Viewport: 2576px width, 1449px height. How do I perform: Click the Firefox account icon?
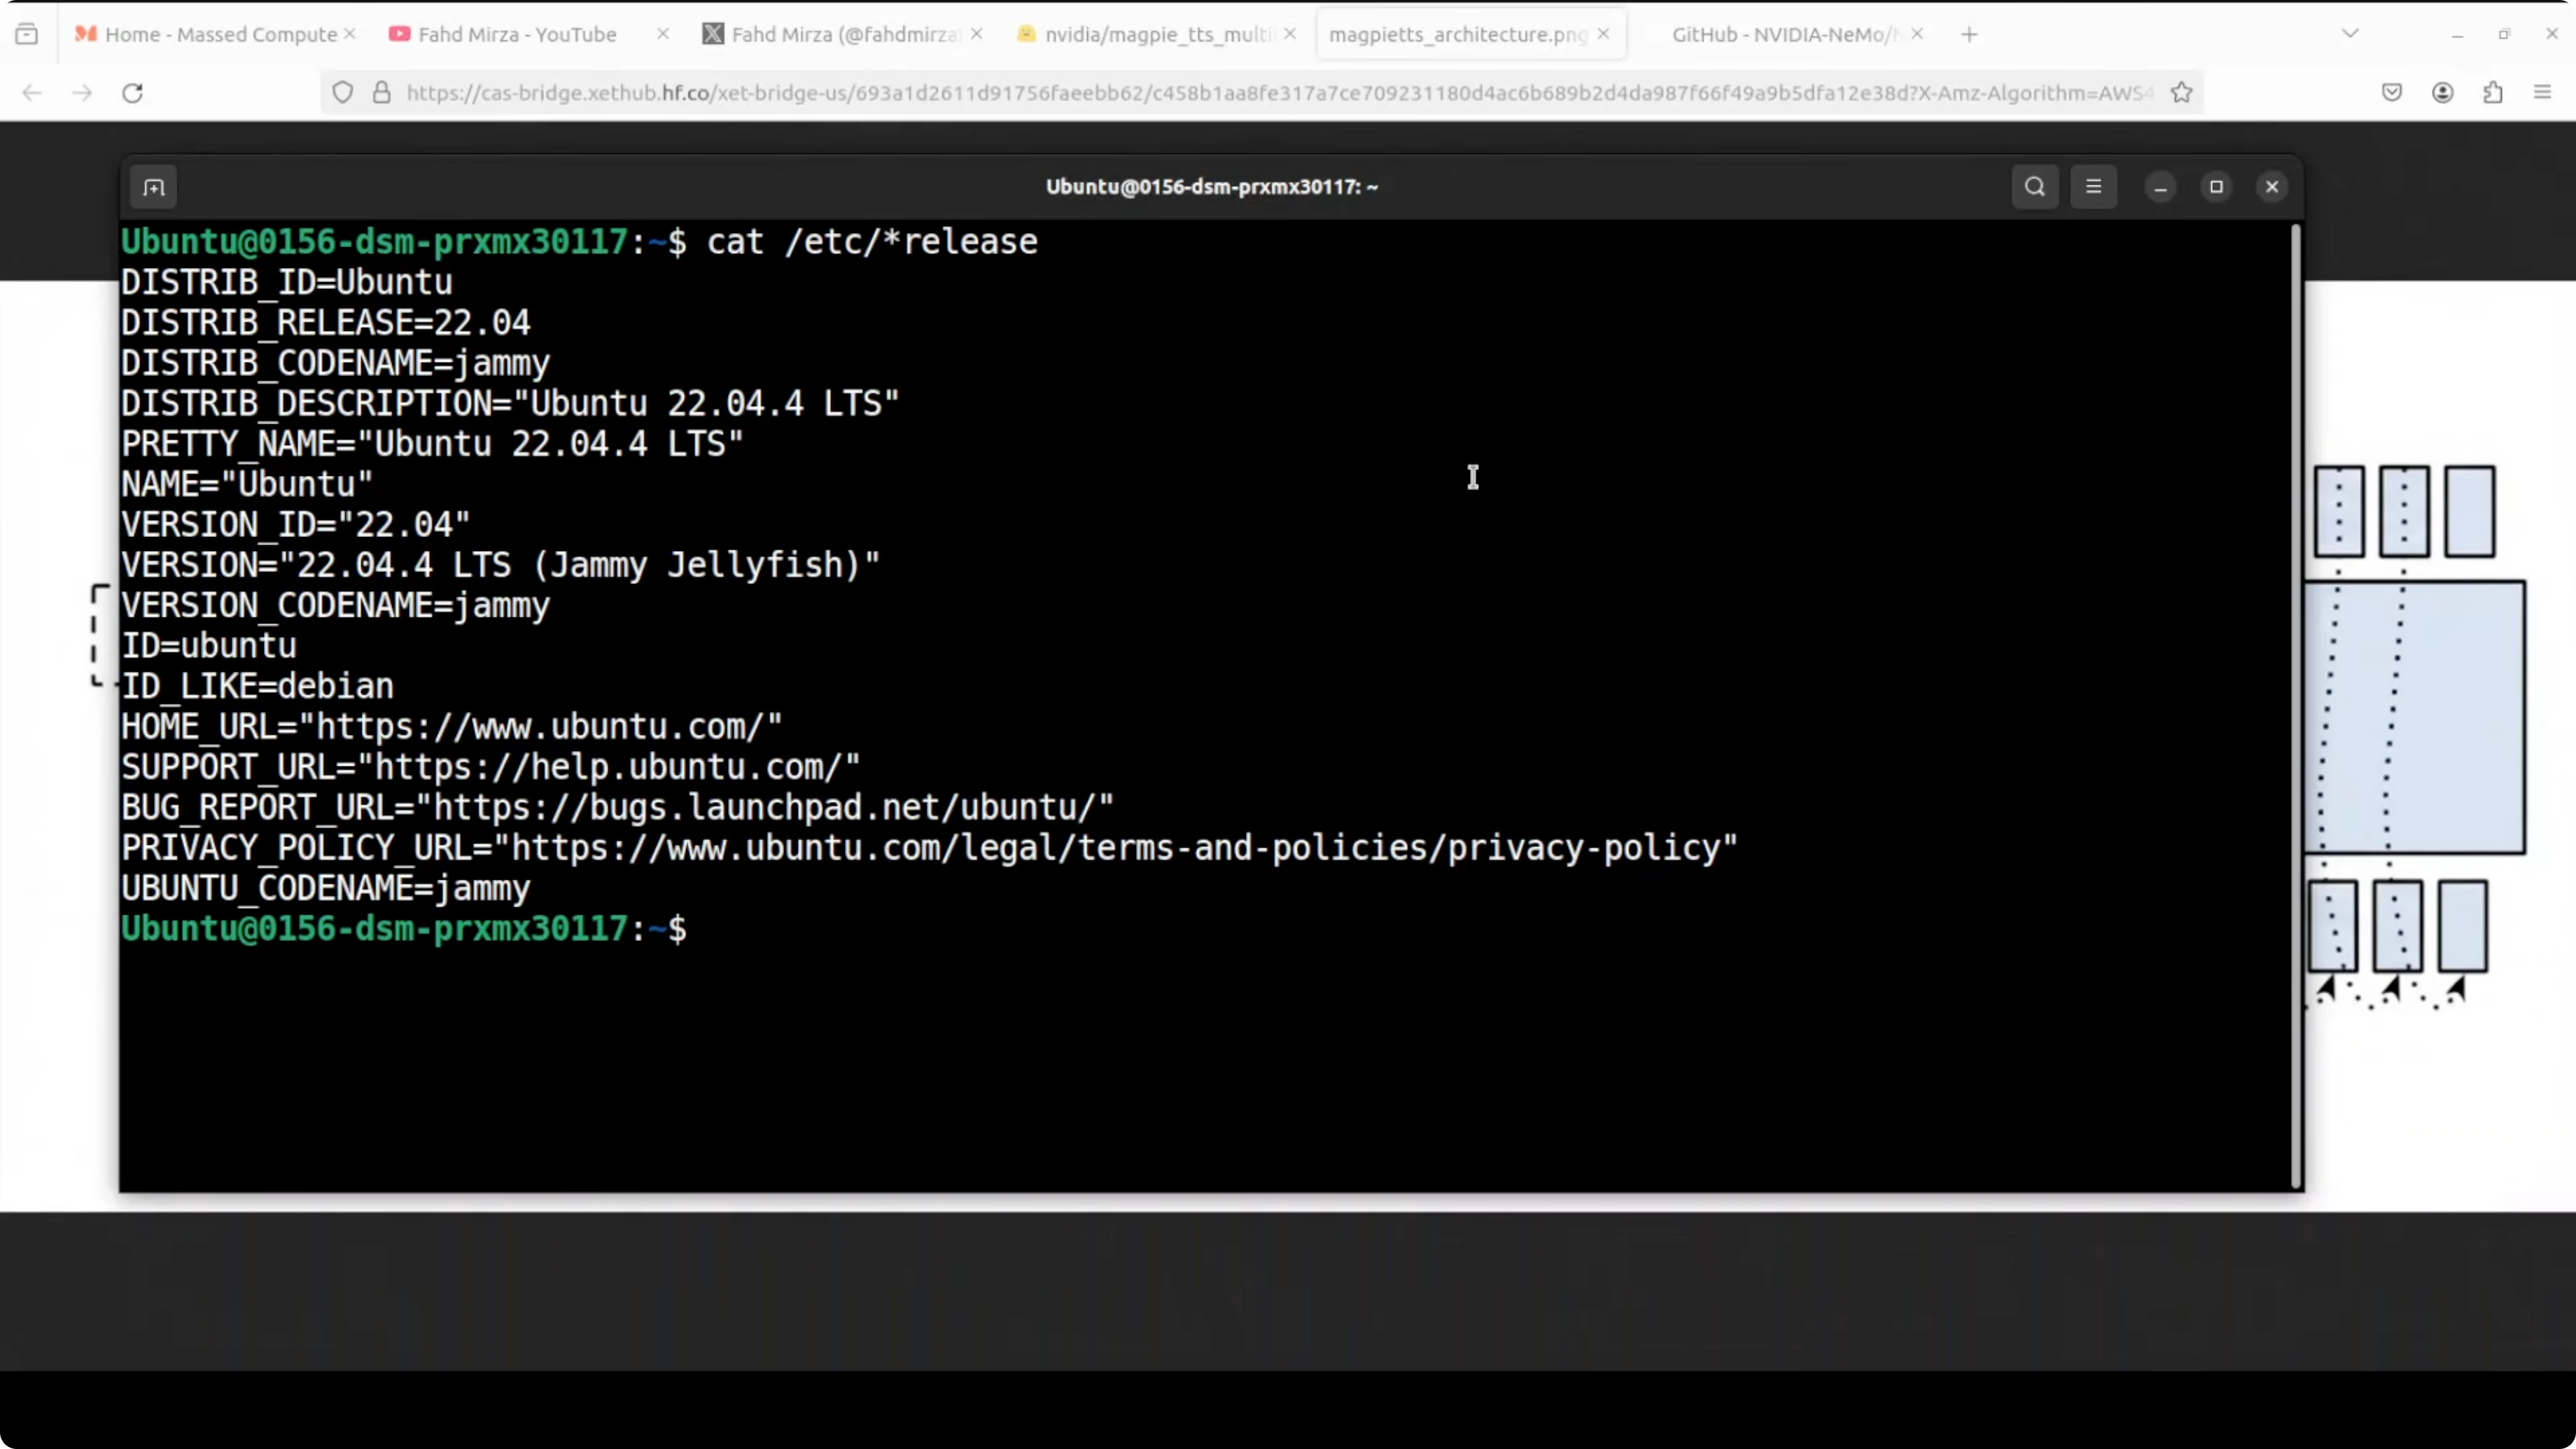[2442, 93]
